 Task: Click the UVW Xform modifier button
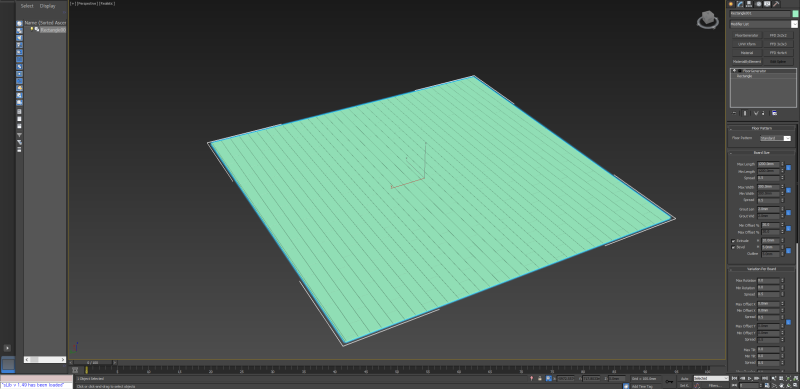pos(747,44)
